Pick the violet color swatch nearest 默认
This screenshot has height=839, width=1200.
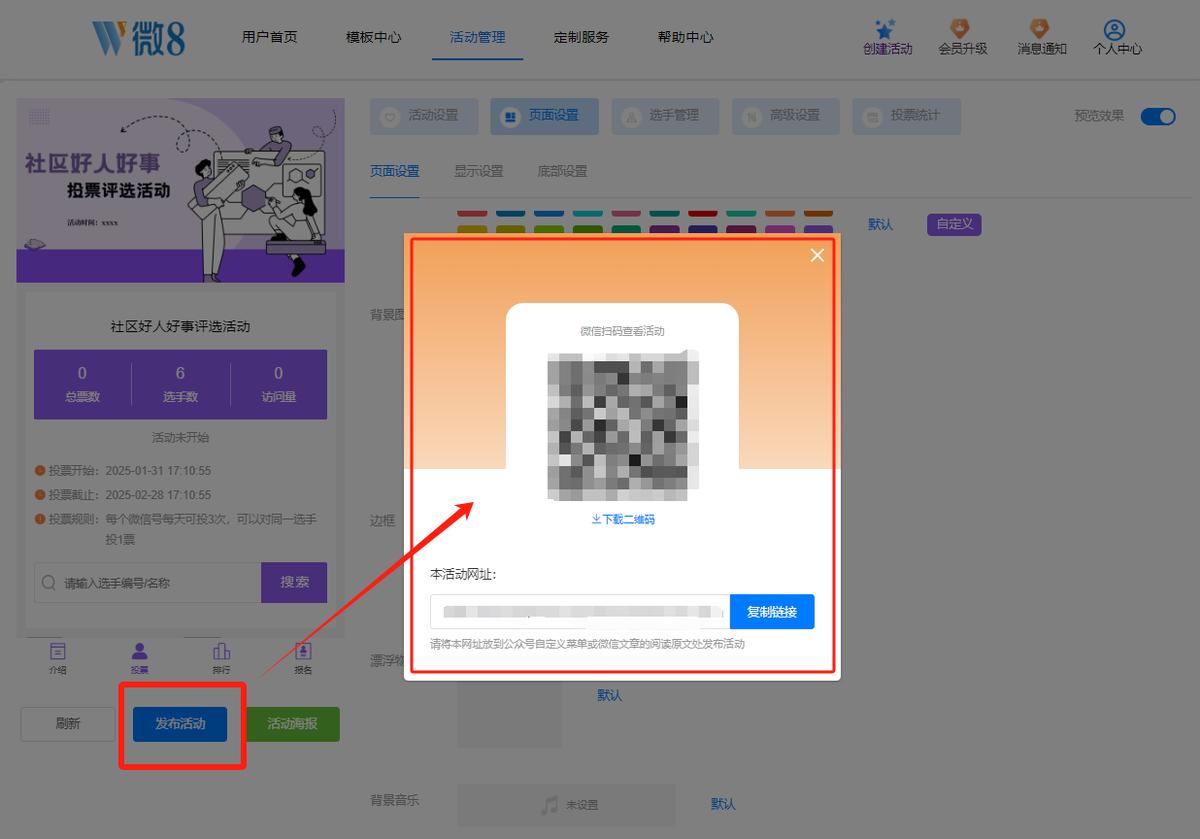pyautogui.click(x=818, y=230)
